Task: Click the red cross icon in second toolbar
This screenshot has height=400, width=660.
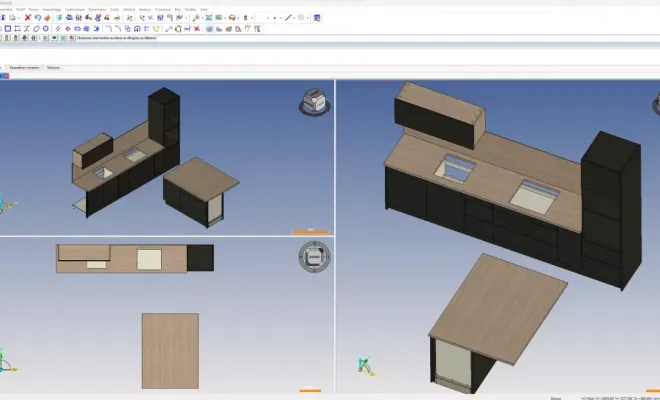Action: [197, 29]
